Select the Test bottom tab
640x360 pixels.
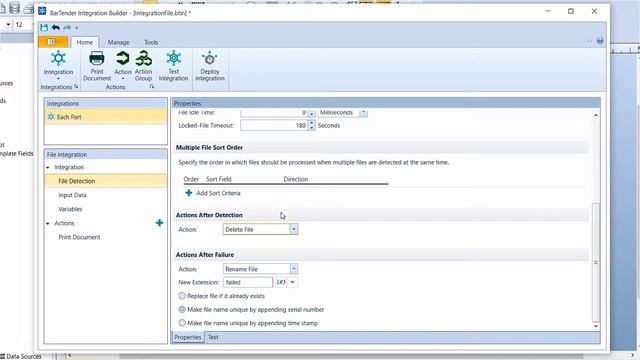pos(213,337)
